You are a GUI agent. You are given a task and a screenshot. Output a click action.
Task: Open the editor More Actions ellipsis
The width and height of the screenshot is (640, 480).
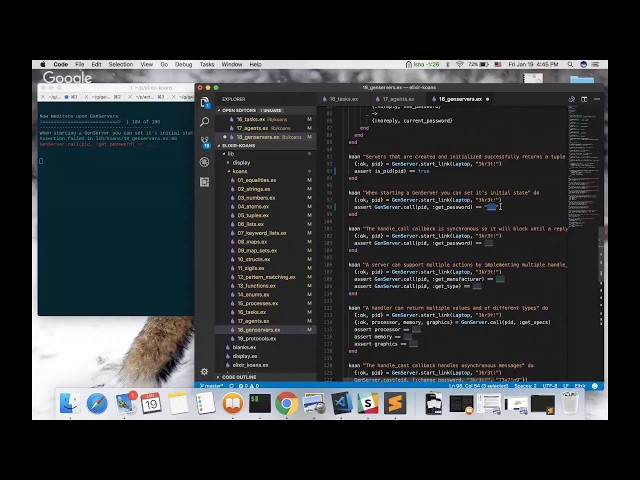(x=597, y=99)
